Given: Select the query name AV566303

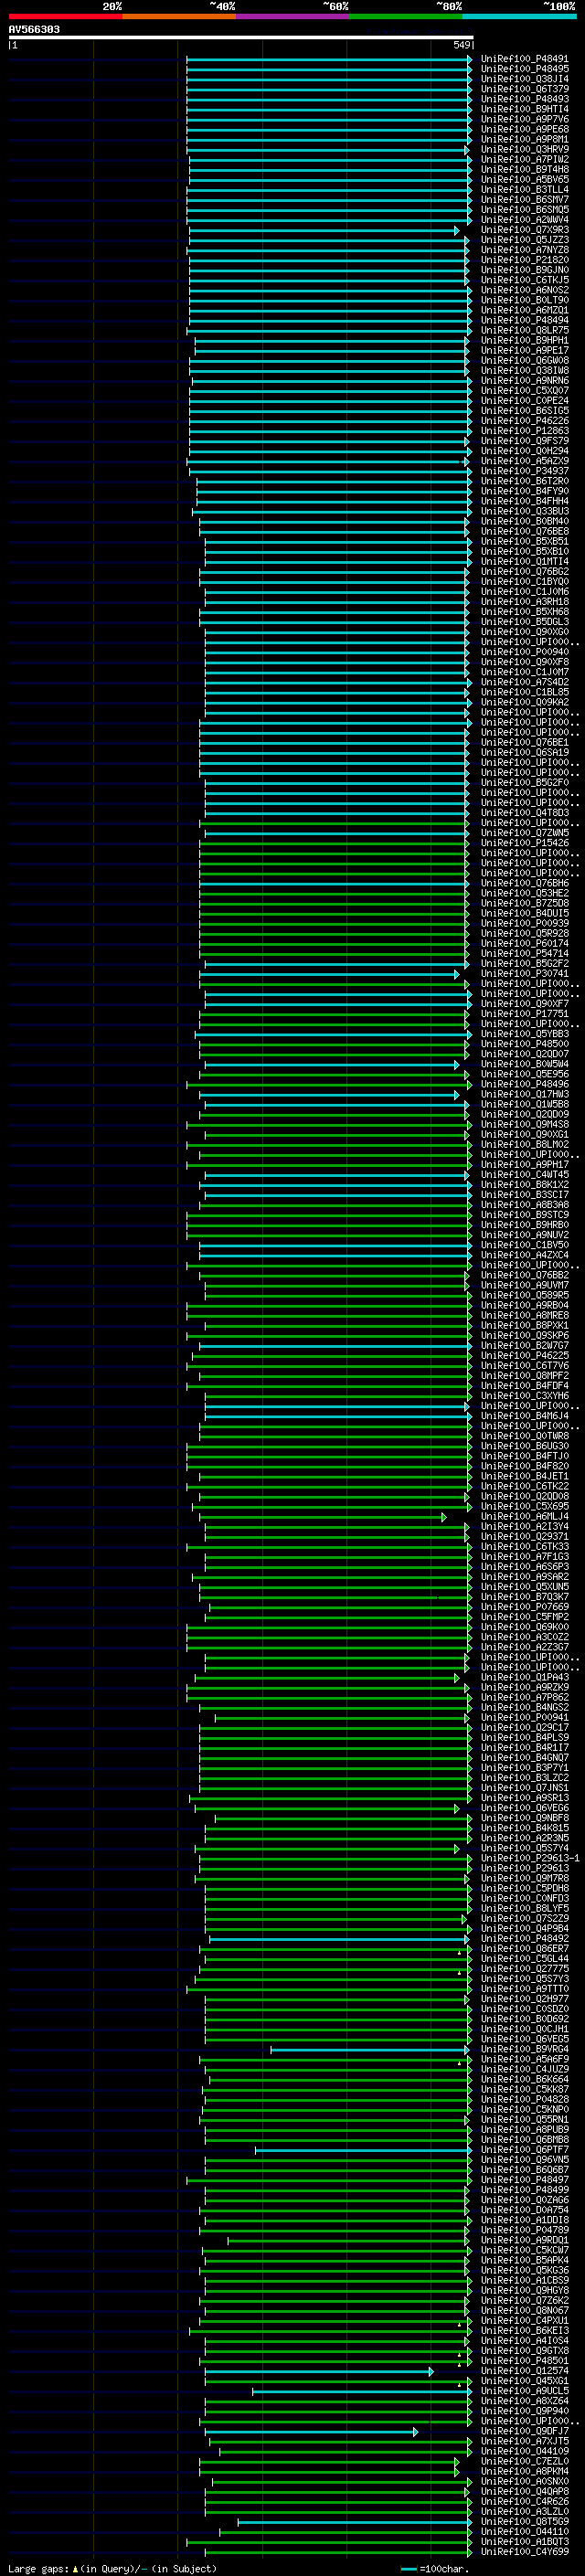Looking at the screenshot, I should (34, 30).
